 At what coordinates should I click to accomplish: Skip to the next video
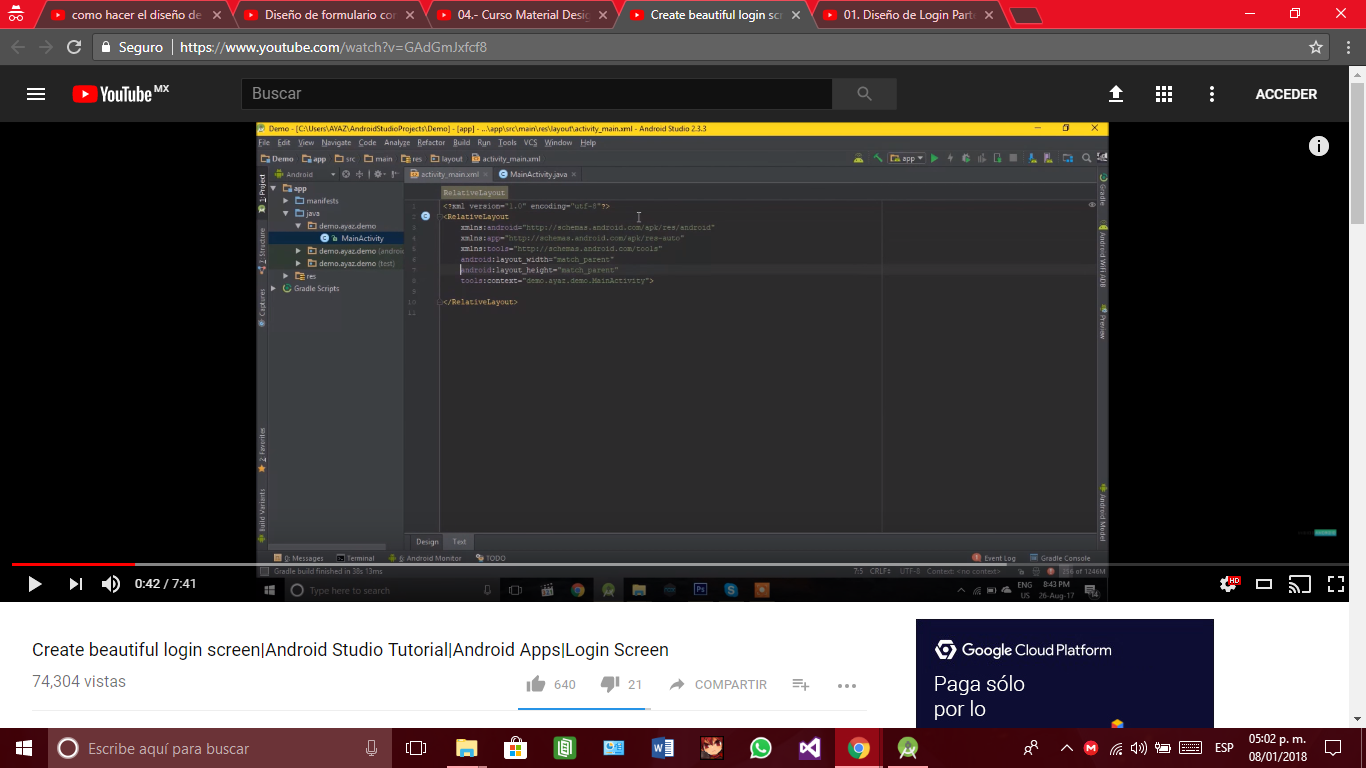click(x=76, y=584)
